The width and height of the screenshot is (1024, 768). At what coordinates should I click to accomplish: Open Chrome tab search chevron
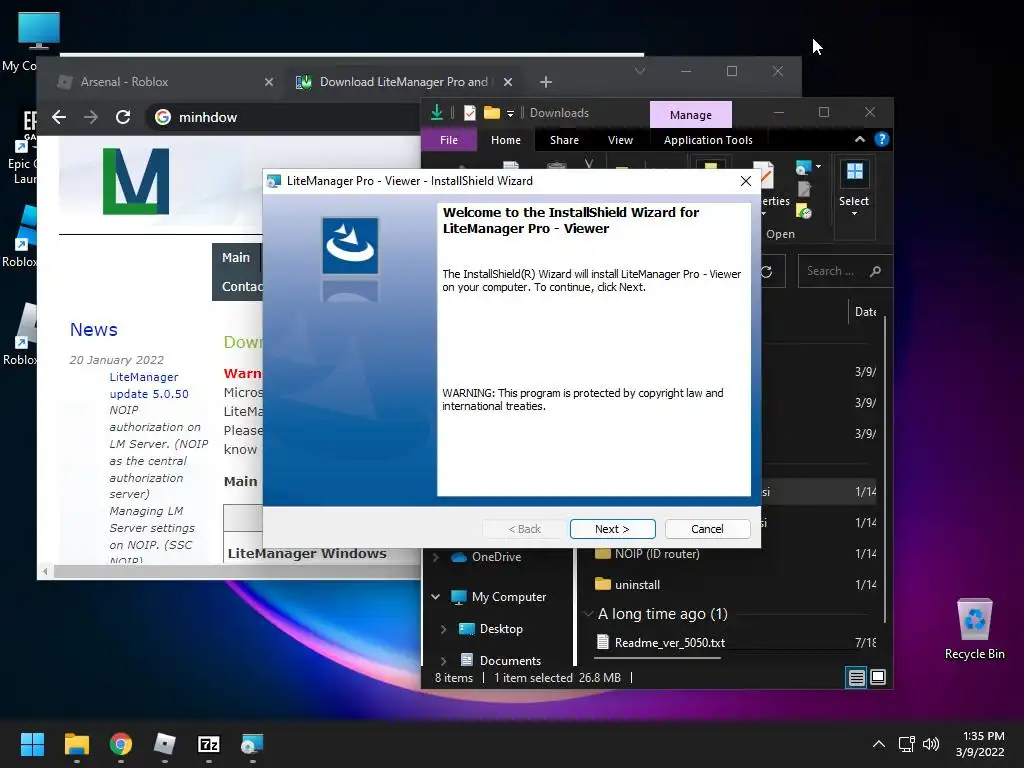coord(640,71)
